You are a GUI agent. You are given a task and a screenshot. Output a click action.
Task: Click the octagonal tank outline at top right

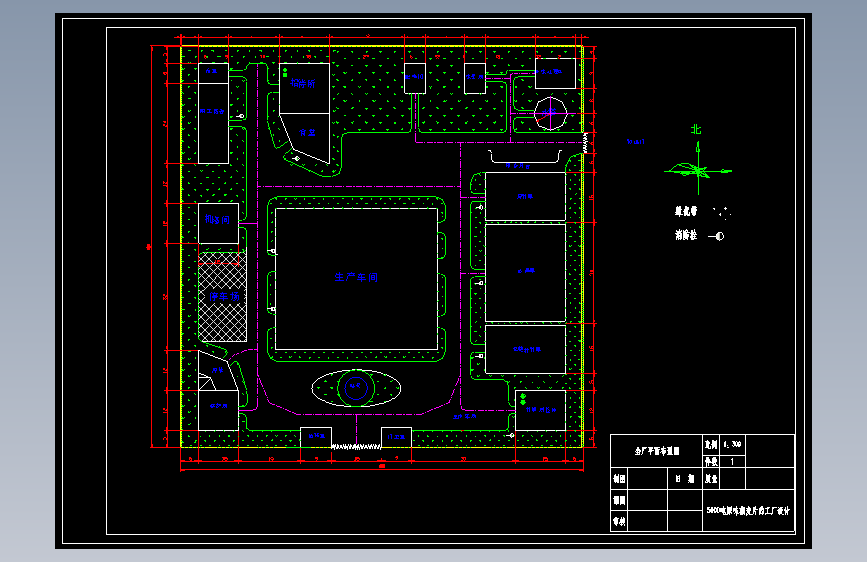(x=551, y=113)
